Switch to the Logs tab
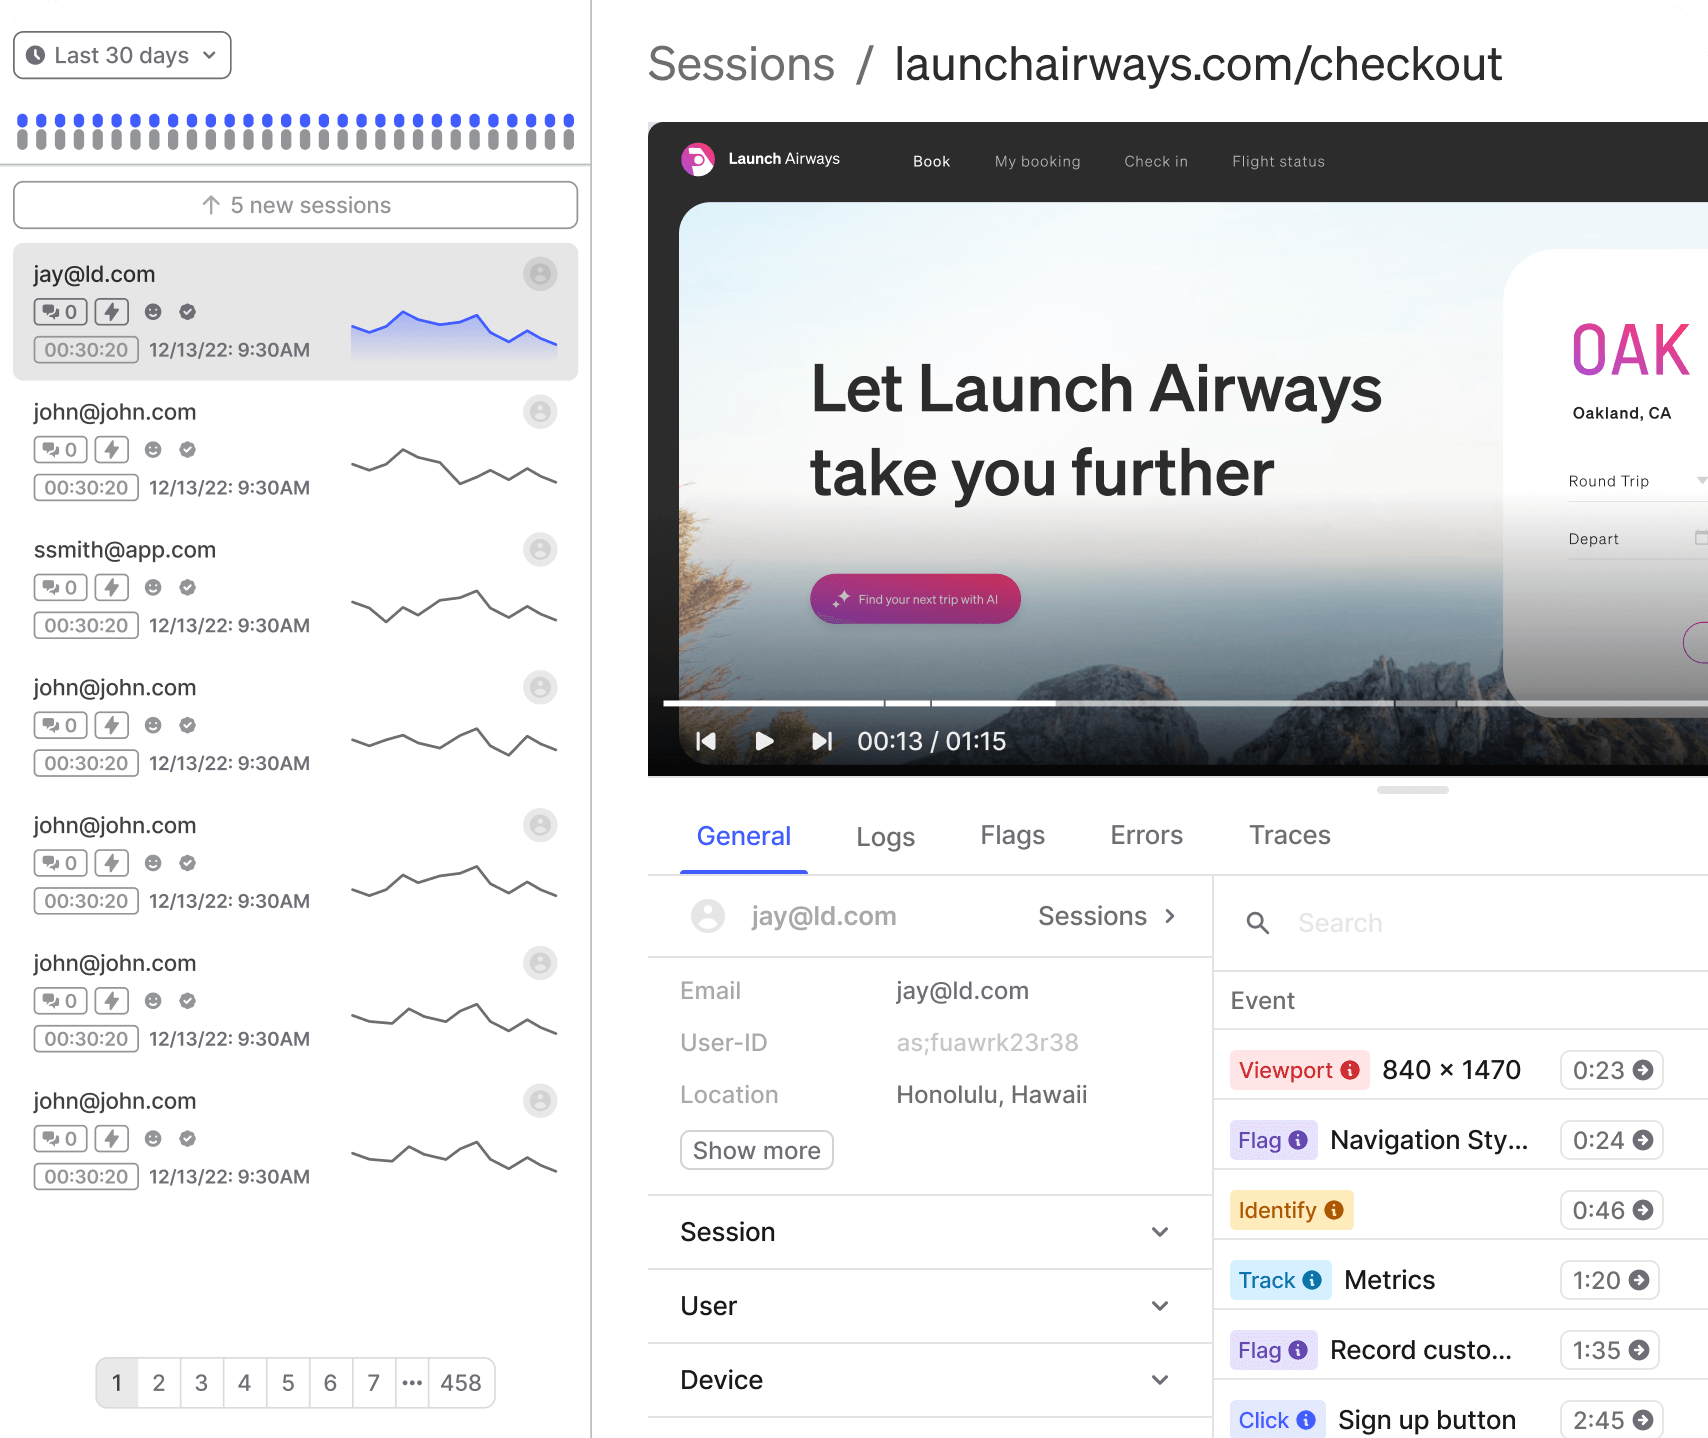The image size is (1708, 1438). [x=885, y=836]
